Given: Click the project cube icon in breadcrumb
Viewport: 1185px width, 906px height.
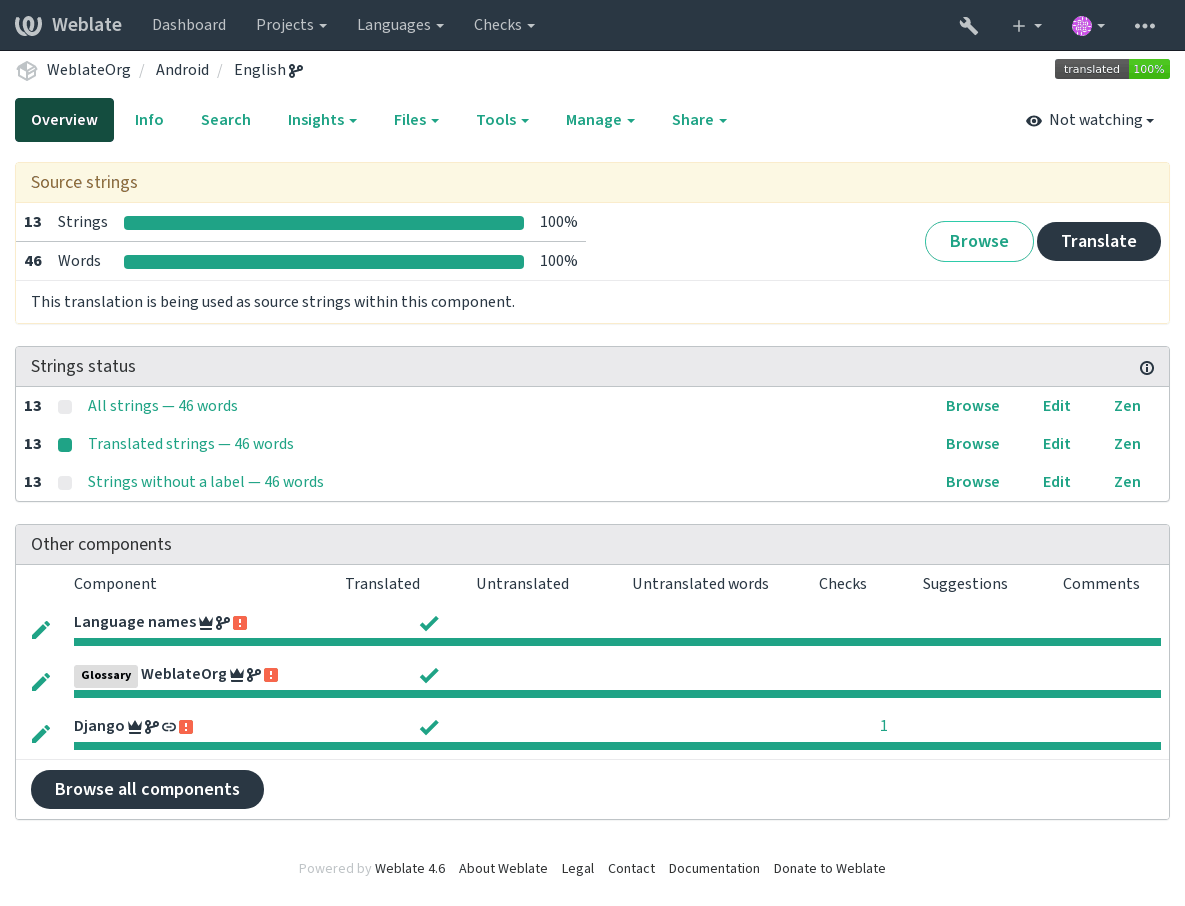Looking at the screenshot, I should (27, 70).
